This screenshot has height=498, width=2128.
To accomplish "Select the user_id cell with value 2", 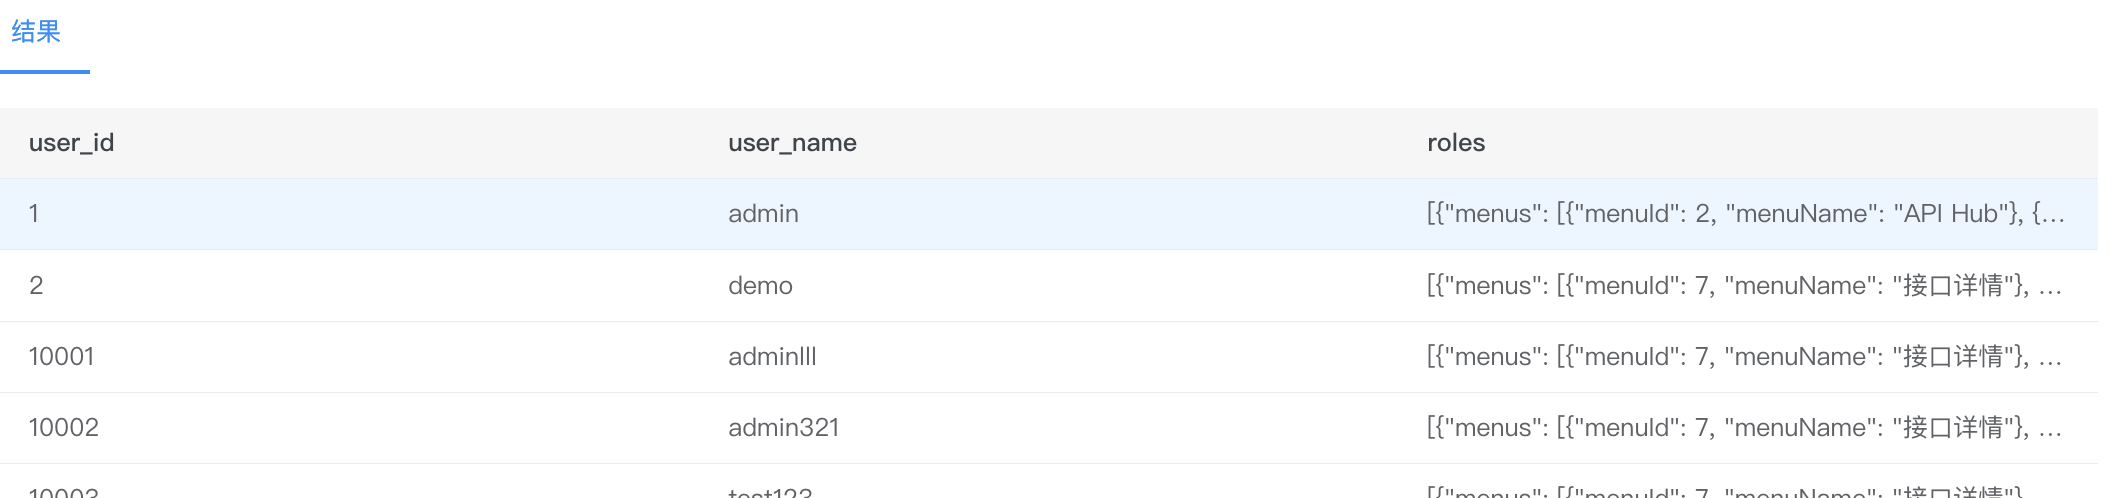I will point(36,286).
